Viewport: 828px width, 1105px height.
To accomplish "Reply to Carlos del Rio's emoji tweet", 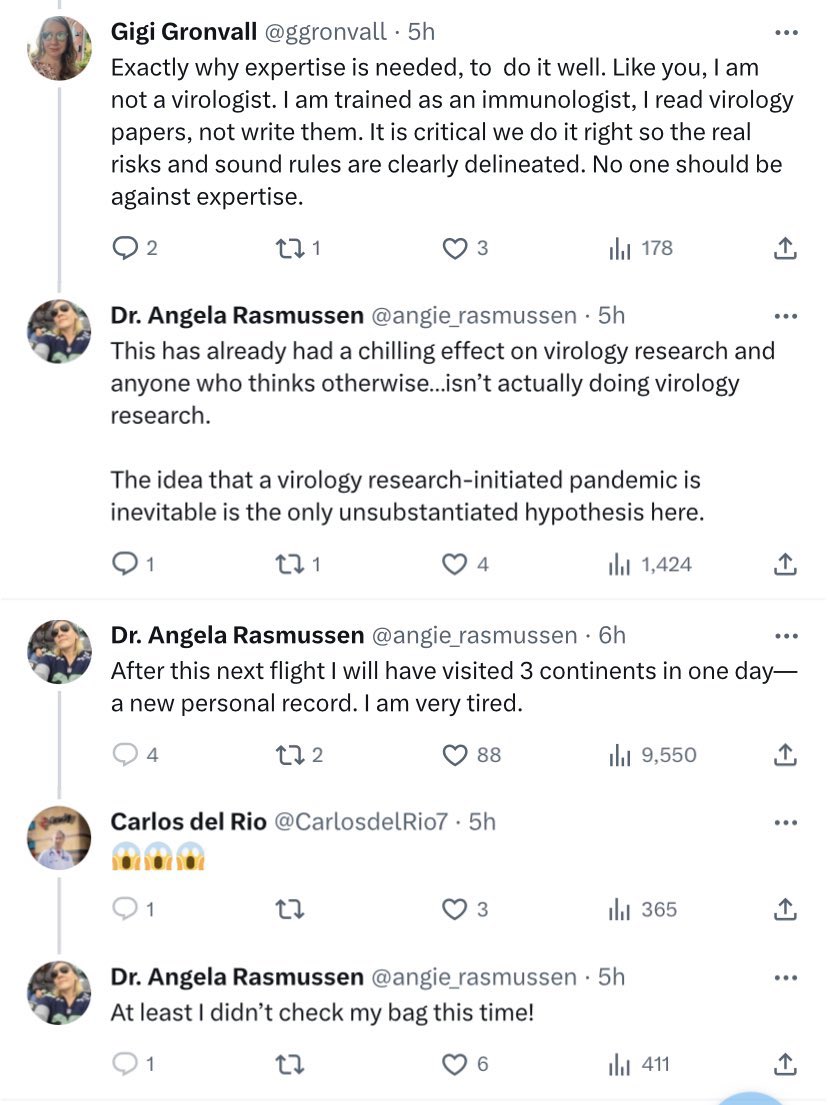I will click(x=123, y=909).
